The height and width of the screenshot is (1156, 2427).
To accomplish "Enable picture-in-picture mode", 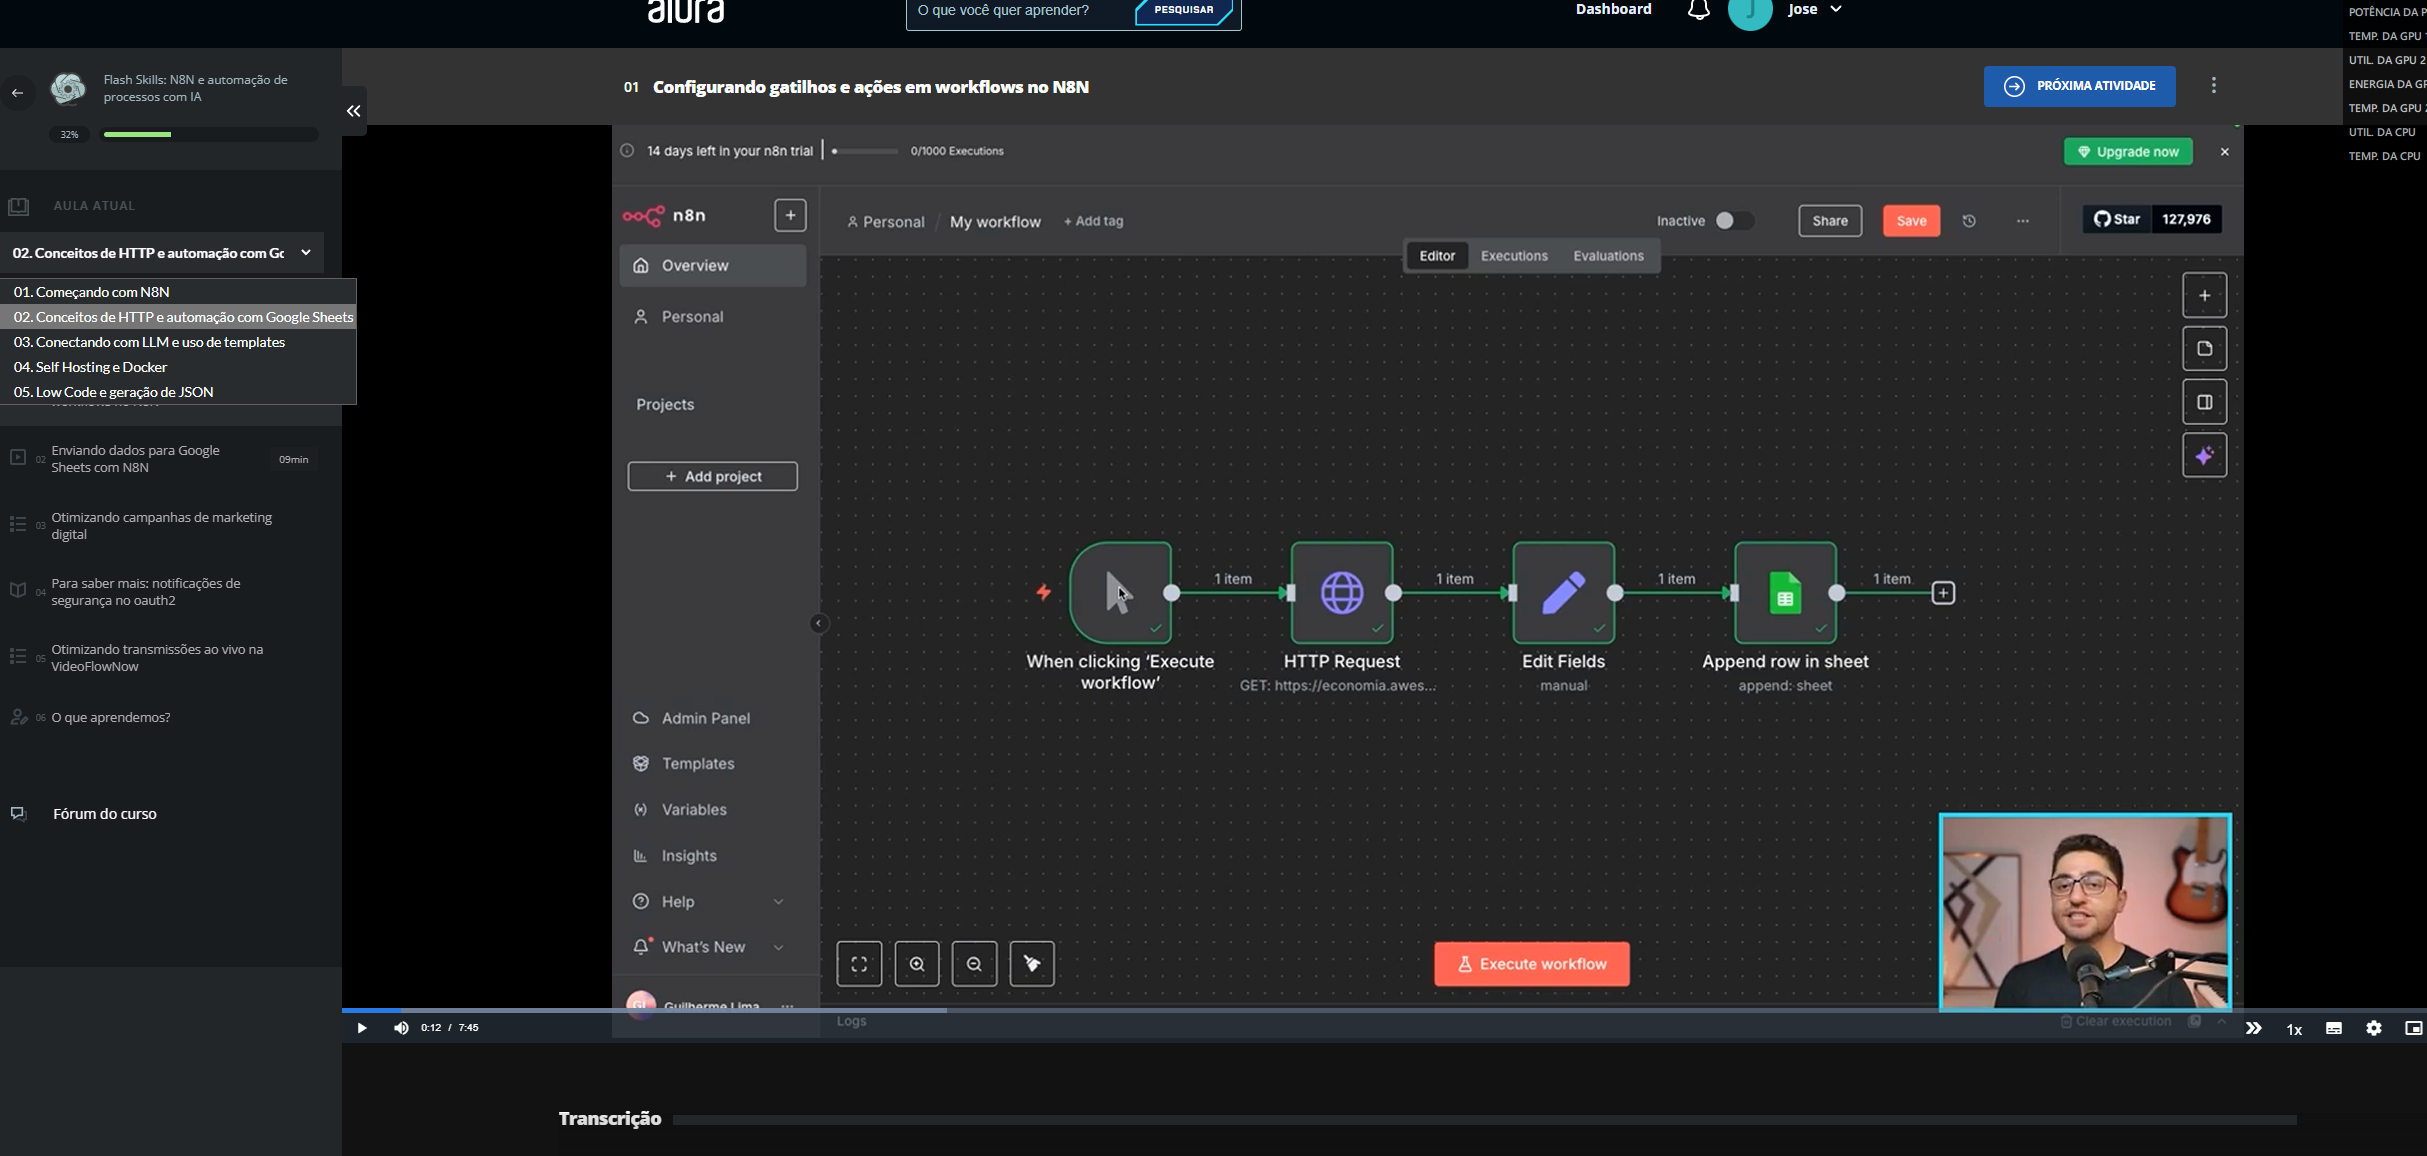I will click(x=2413, y=1028).
